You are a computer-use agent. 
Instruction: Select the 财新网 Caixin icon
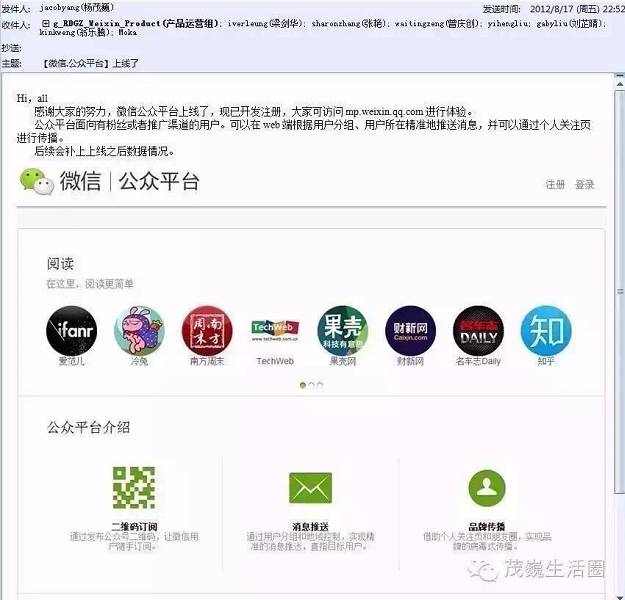coord(410,330)
